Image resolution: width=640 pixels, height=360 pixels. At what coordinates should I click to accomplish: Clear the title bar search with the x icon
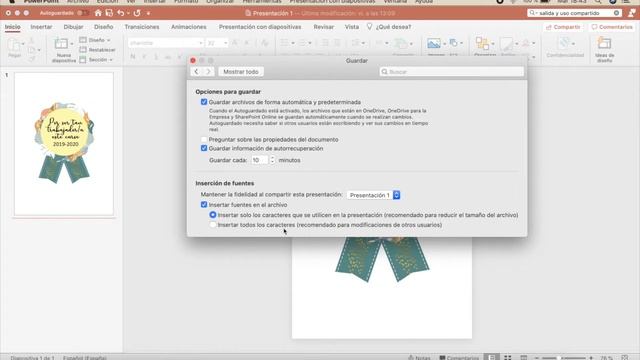616,13
